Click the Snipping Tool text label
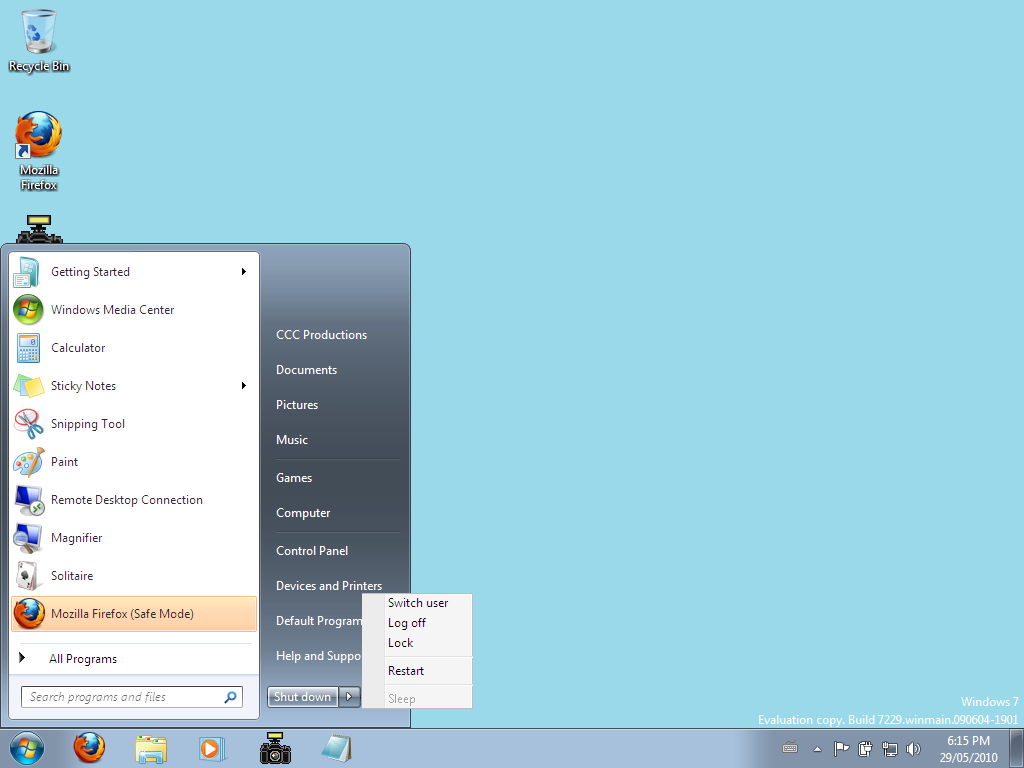Screen dimensions: 1024x768 click(88, 424)
